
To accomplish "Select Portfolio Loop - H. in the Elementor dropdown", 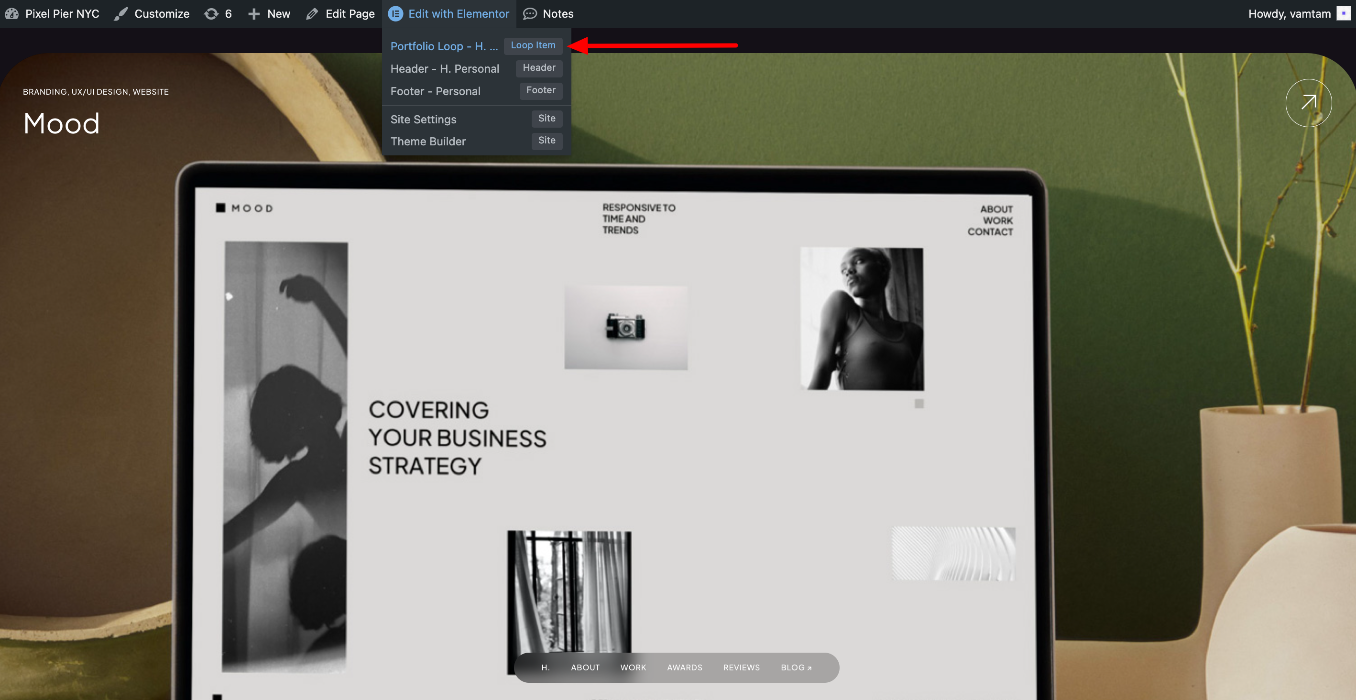I will pyautogui.click(x=444, y=46).
